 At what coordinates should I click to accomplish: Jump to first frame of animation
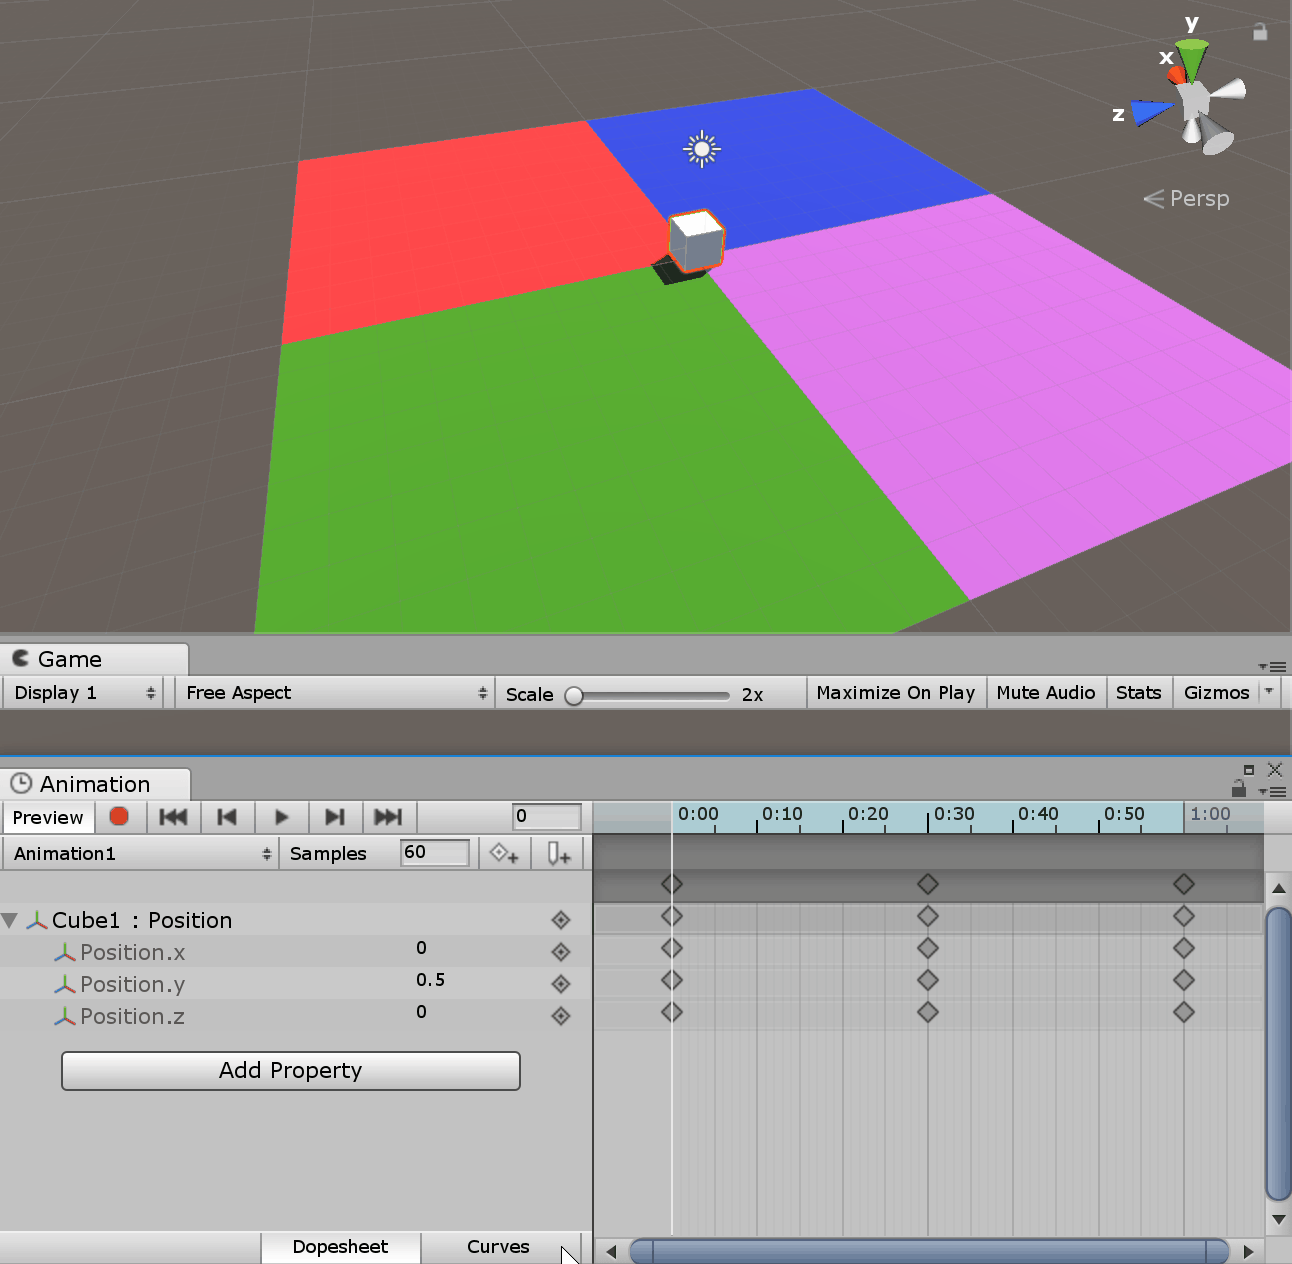(x=173, y=817)
